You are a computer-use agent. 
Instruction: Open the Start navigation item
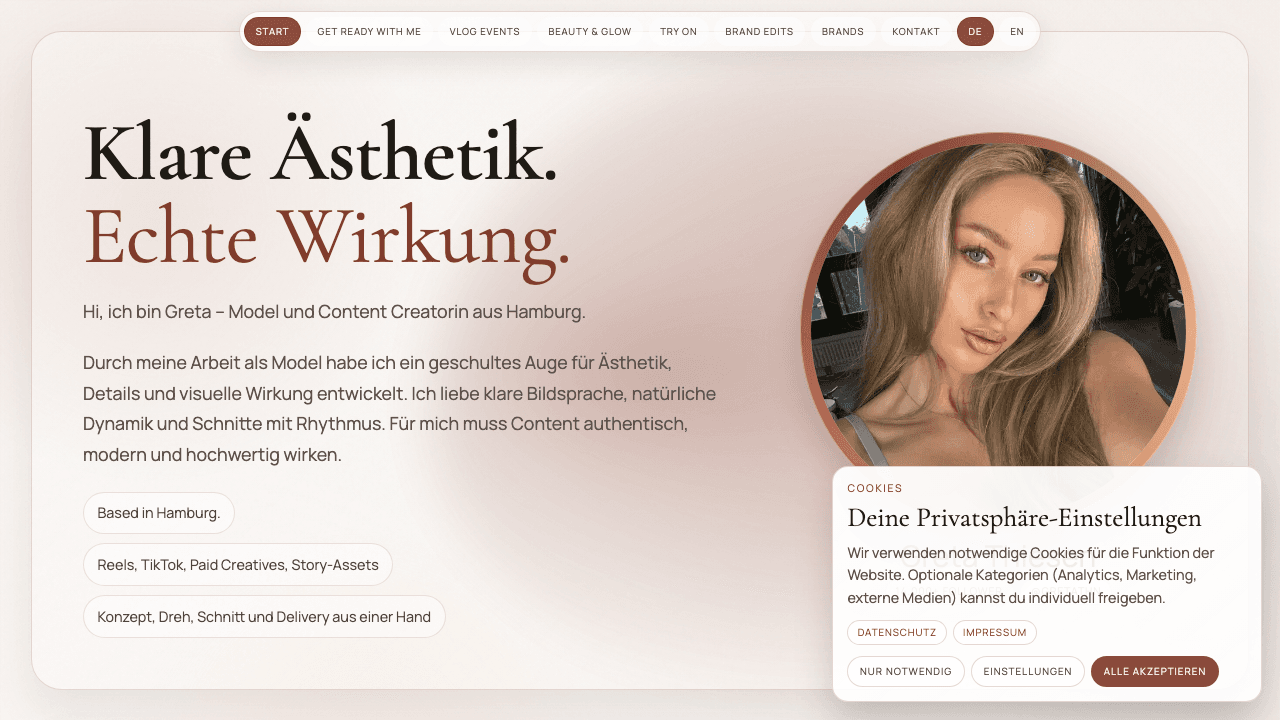tap(272, 32)
